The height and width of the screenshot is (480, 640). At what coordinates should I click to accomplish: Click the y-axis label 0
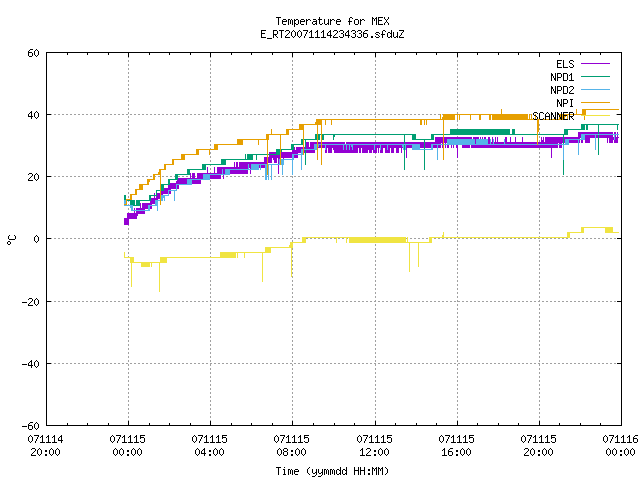click(37, 240)
